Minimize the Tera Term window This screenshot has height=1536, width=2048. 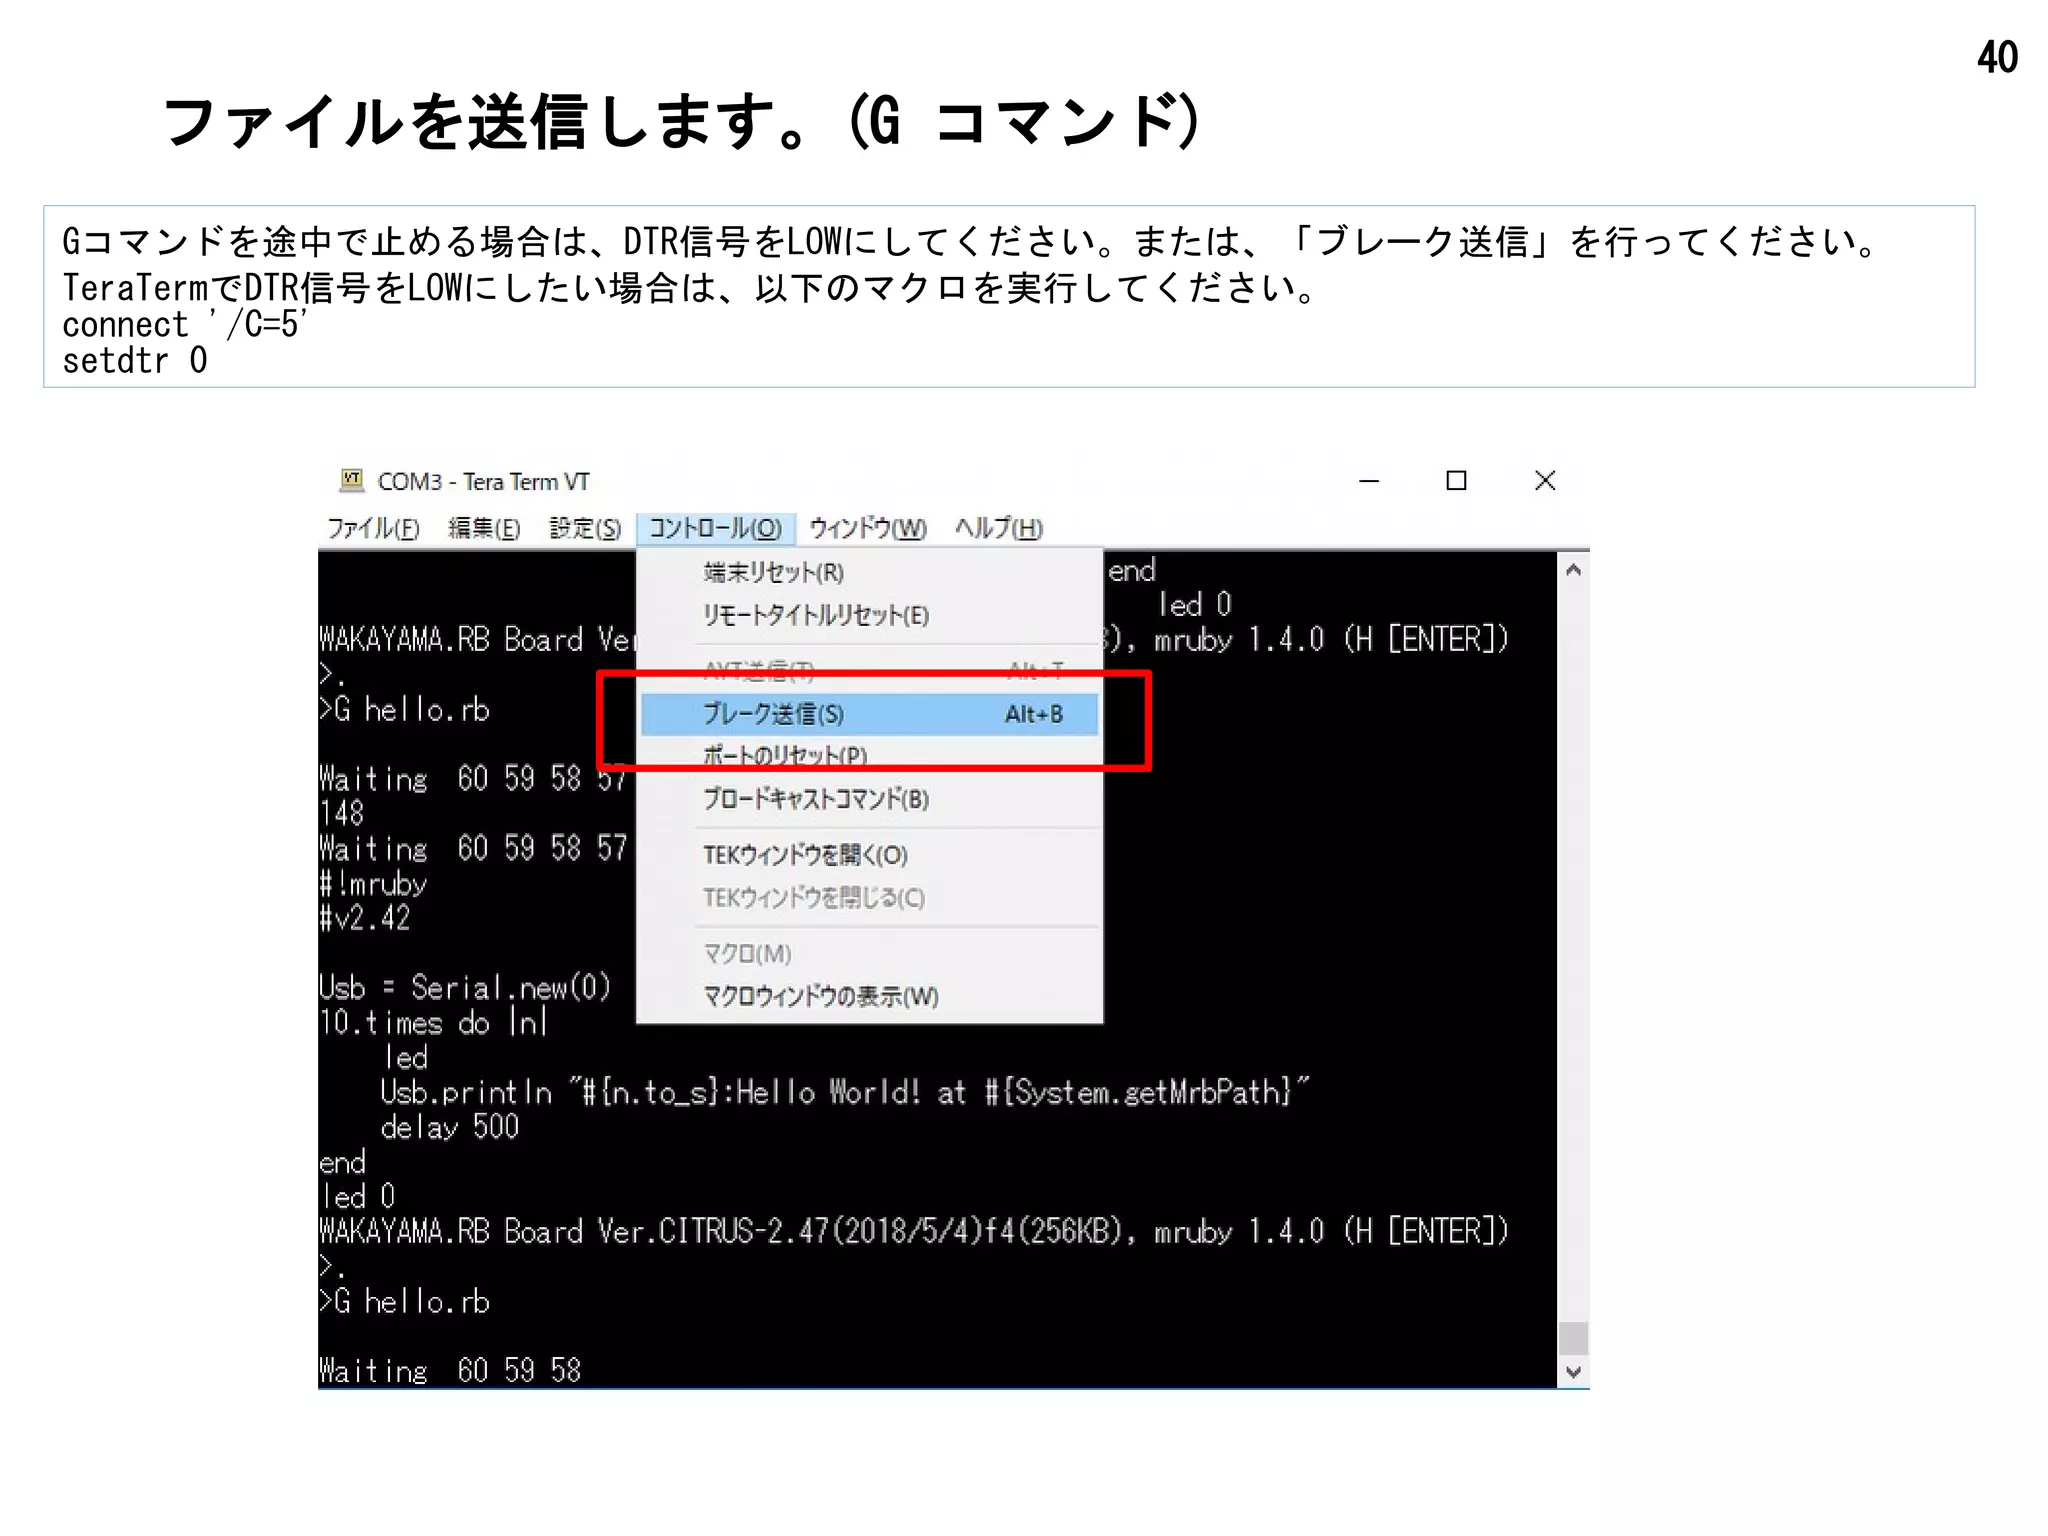point(1369,481)
